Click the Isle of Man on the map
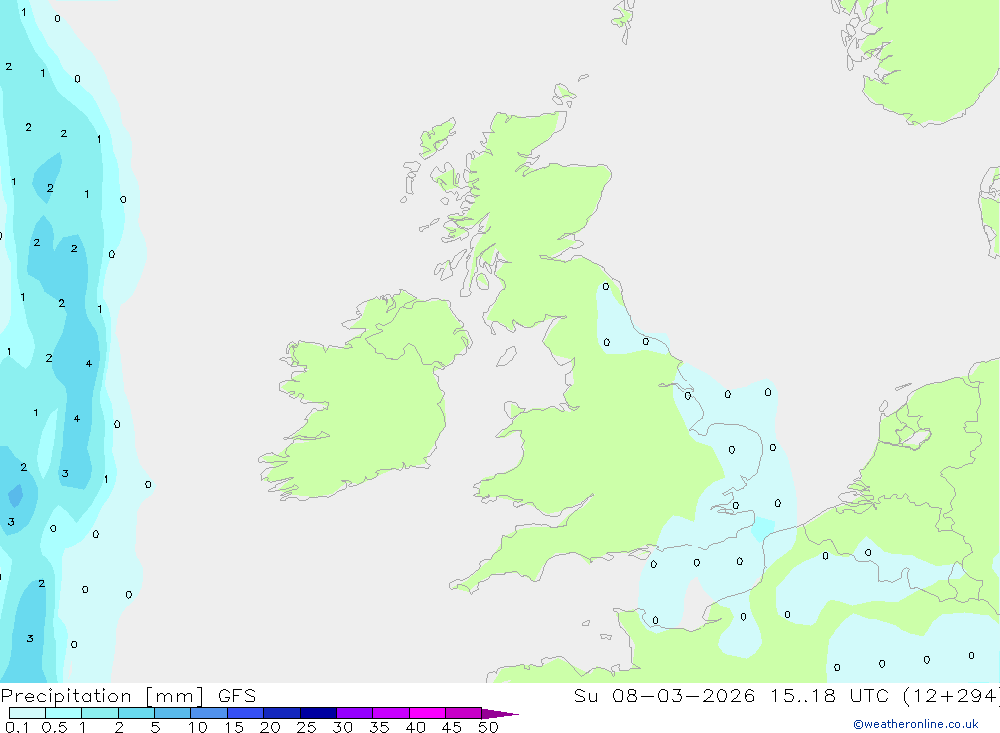 click(x=506, y=356)
